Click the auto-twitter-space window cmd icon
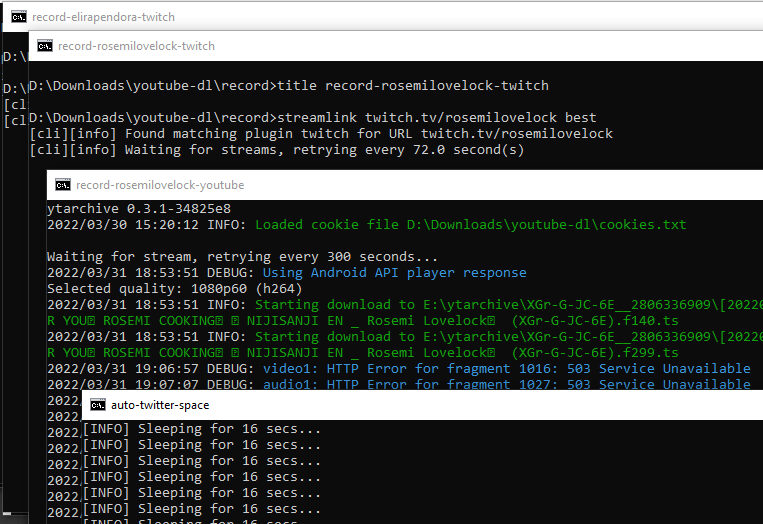This screenshot has height=524, width=763. [98, 405]
